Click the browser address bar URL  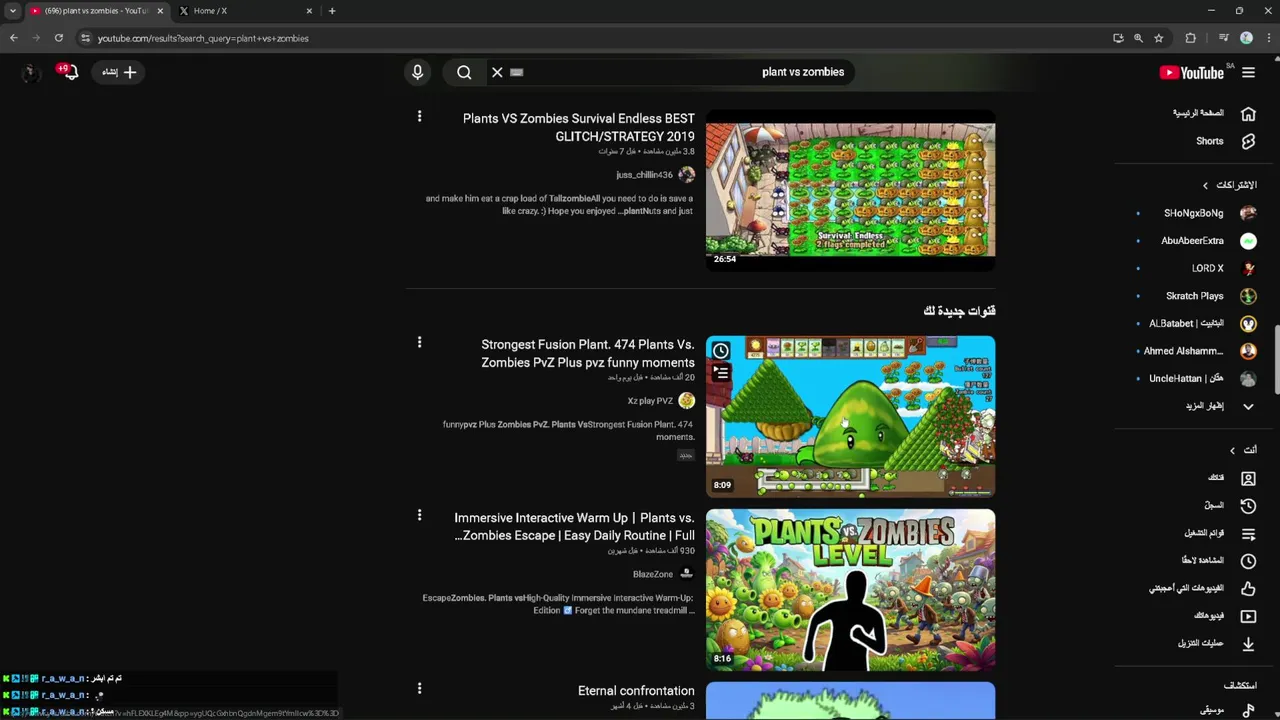(x=203, y=38)
